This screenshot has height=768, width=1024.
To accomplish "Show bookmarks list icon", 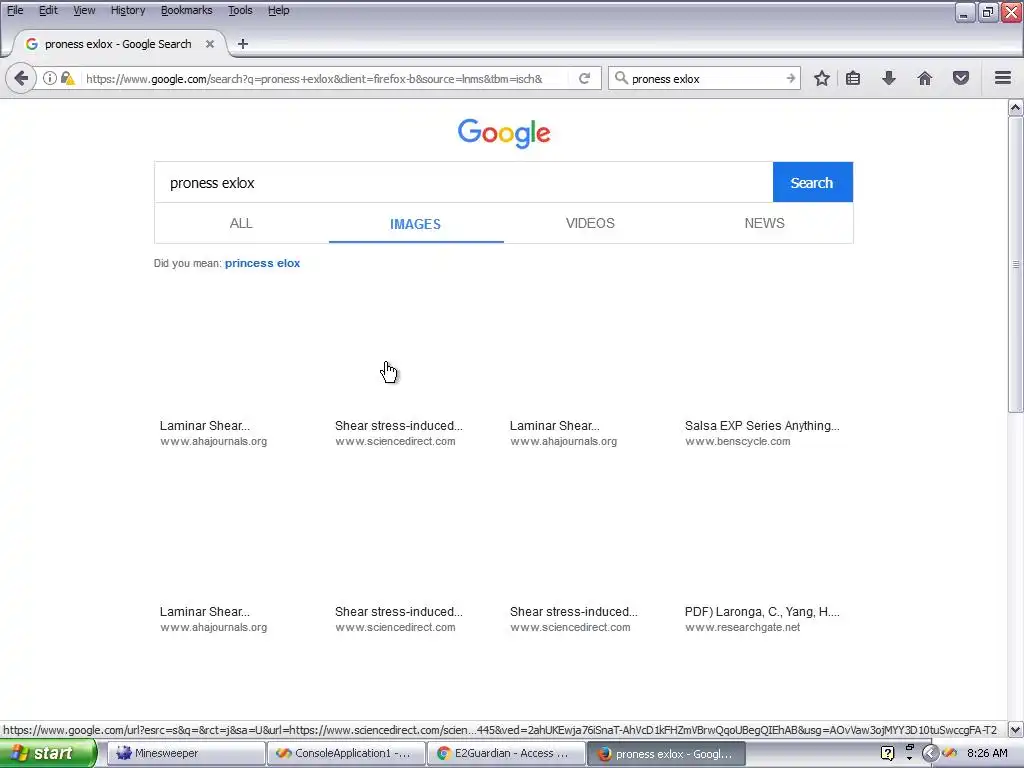I will [x=853, y=78].
